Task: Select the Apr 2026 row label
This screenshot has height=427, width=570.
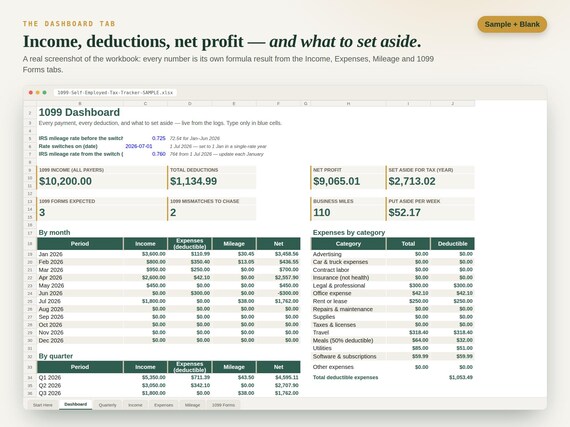Action: coord(51,278)
